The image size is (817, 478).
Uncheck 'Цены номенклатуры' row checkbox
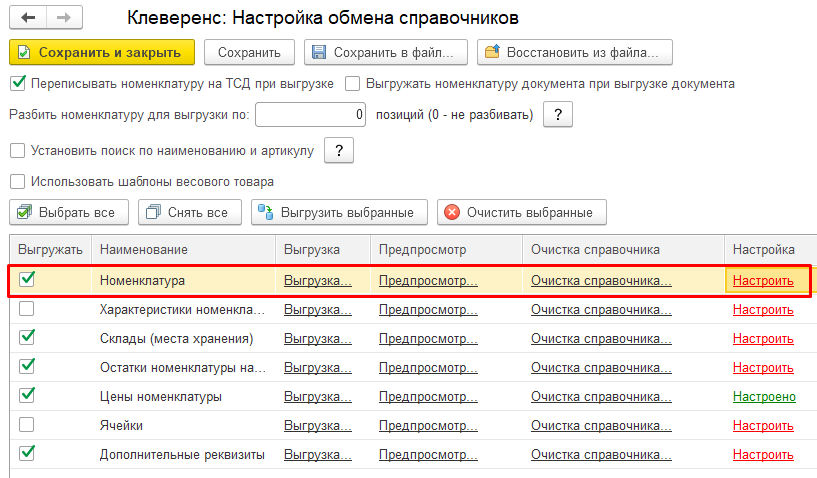27,396
